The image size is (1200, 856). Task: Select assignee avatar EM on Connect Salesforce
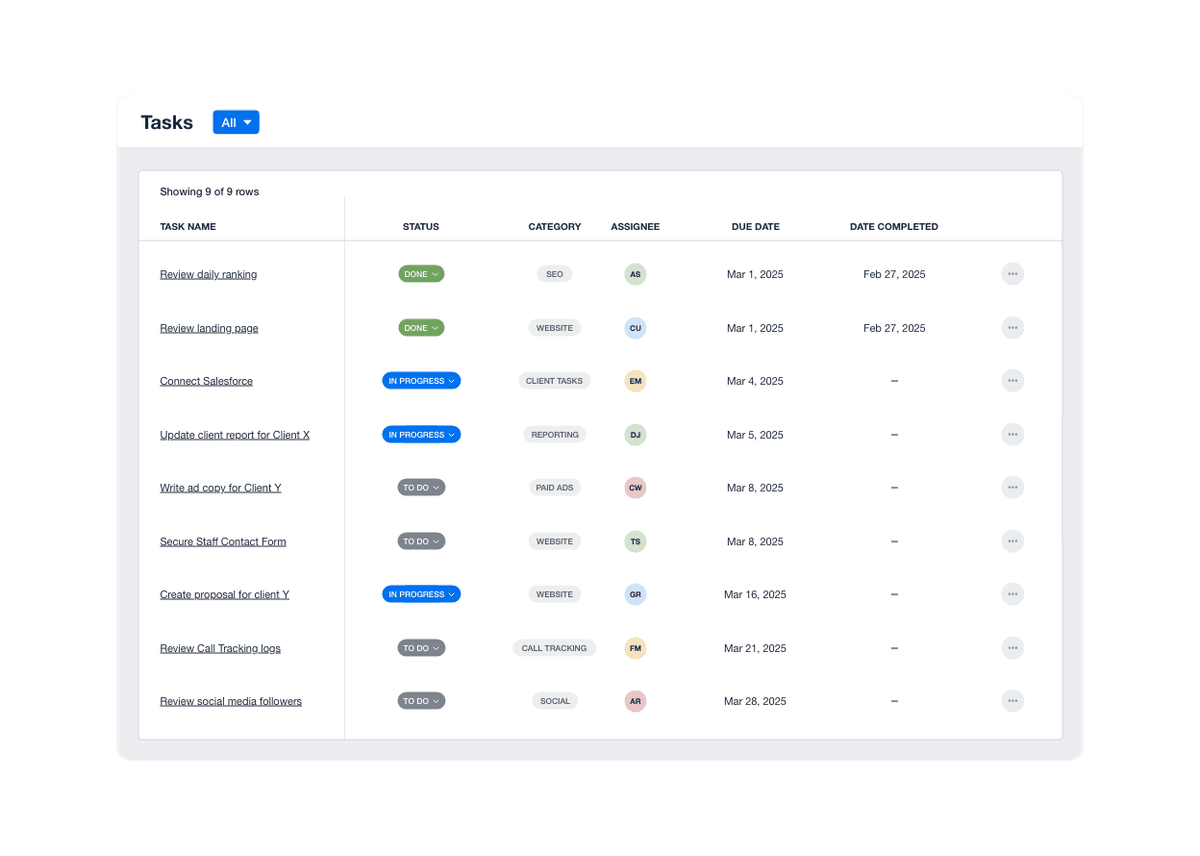coord(635,381)
